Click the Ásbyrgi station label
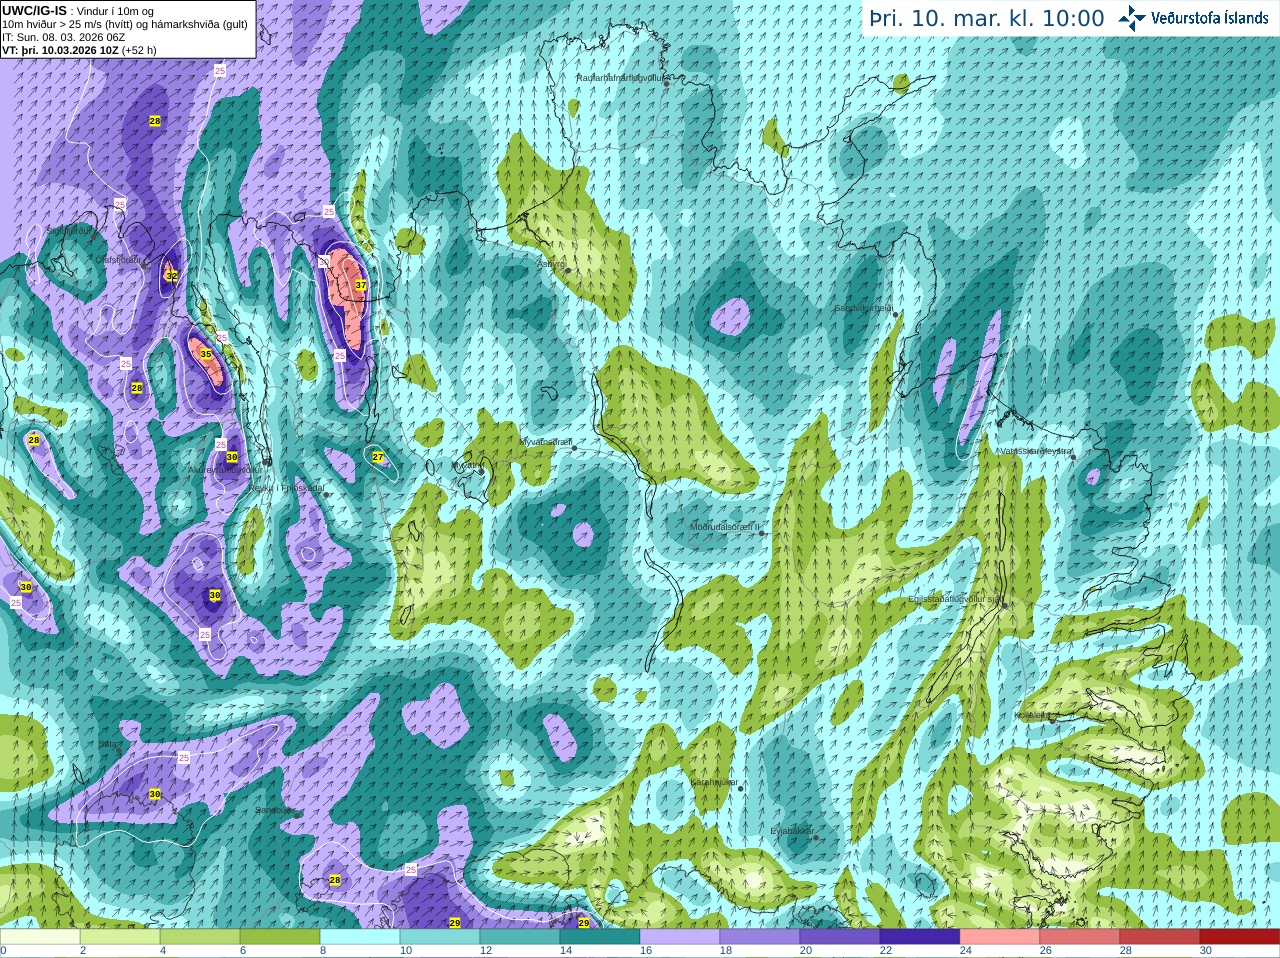The width and height of the screenshot is (1280, 958). (551, 265)
